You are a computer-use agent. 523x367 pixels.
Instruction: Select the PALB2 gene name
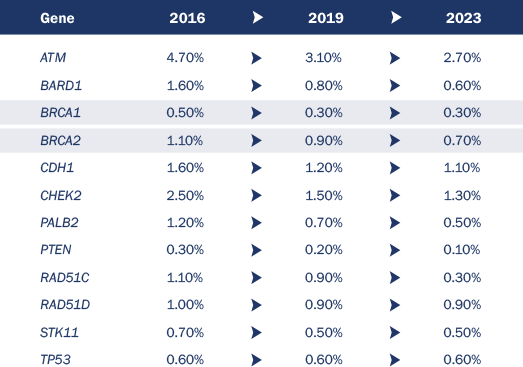pos(59,223)
